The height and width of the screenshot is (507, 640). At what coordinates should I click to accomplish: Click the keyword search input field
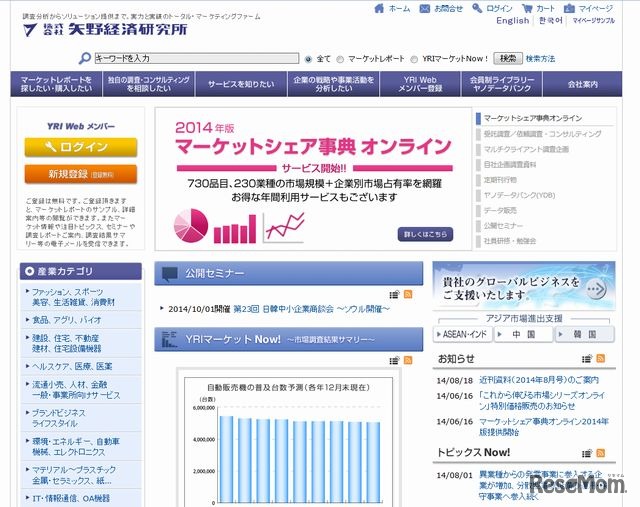tap(197, 58)
